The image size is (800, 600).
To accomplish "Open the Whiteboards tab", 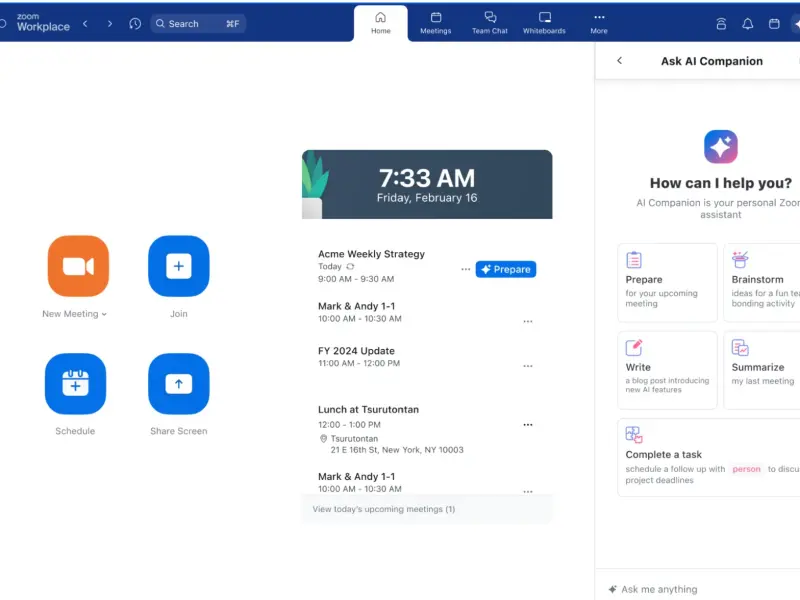I will click(x=544, y=23).
